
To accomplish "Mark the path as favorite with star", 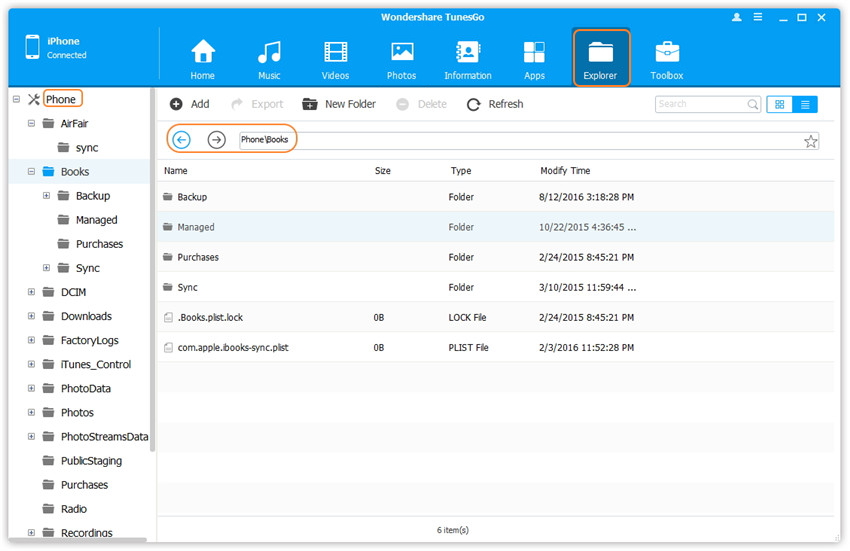I will pyautogui.click(x=810, y=142).
